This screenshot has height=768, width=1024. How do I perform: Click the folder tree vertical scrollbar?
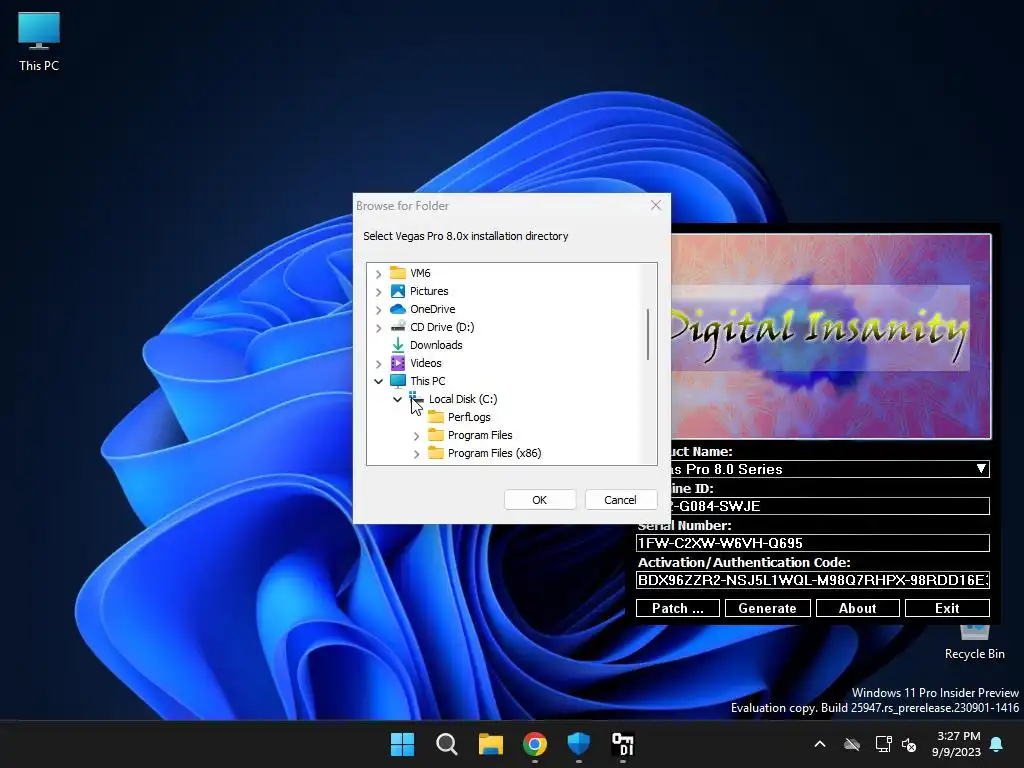point(648,334)
